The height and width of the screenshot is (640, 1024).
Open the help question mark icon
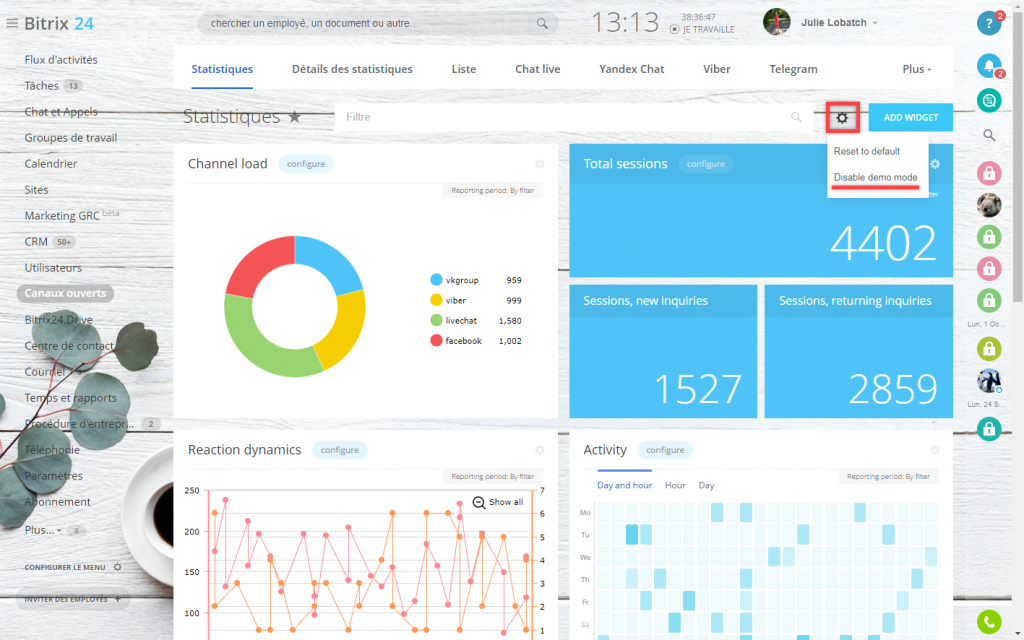(989, 24)
